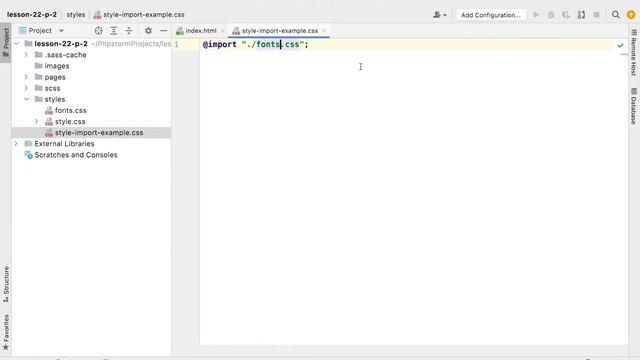This screenshot has width=640, height=360.
Task: Click the "./fonts.css" string in editor
Action: pyautogui.click(x=273, y=44)
